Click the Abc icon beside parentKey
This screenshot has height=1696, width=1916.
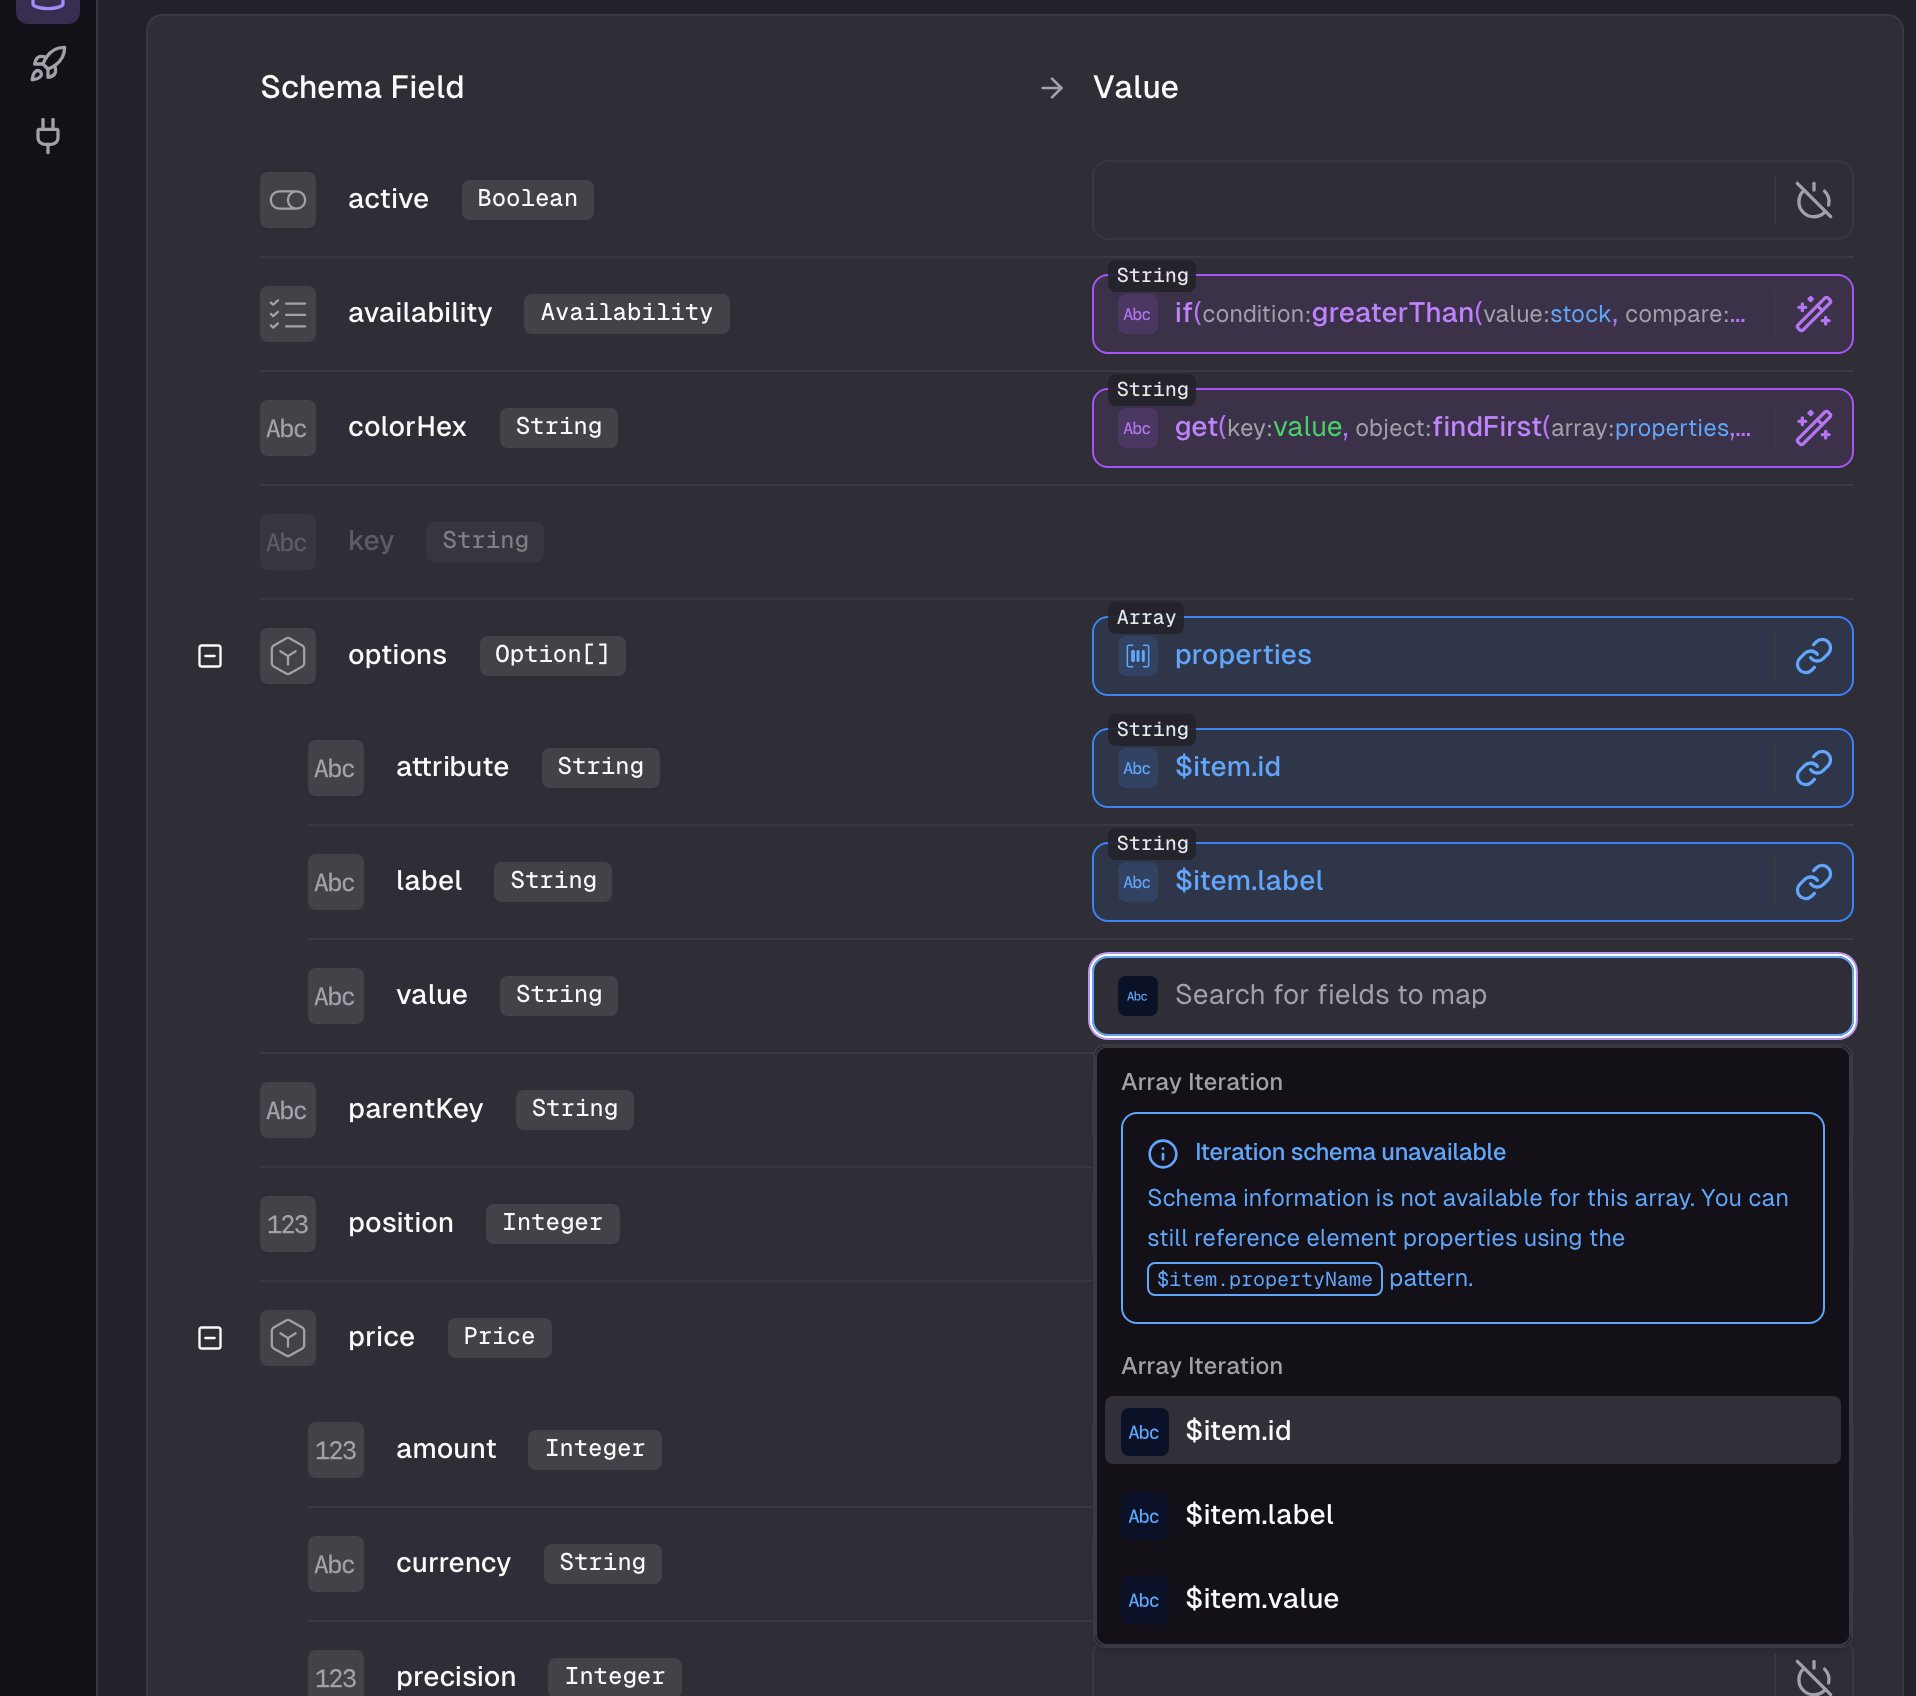(x=288, y=1110)
